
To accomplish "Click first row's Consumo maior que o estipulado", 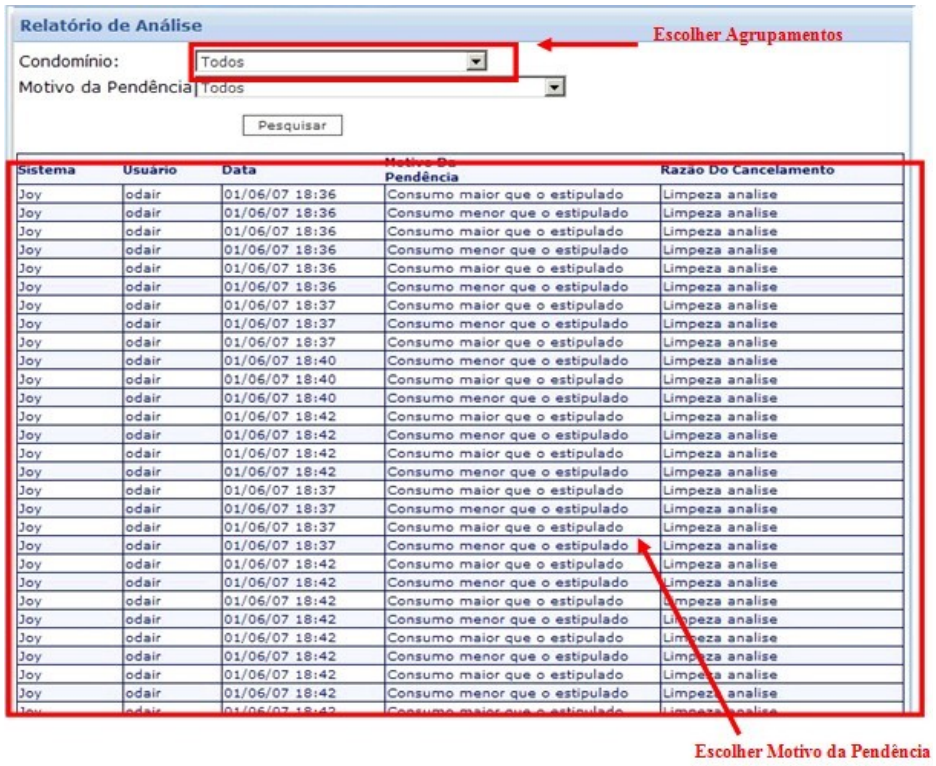I will click(505, 194).
